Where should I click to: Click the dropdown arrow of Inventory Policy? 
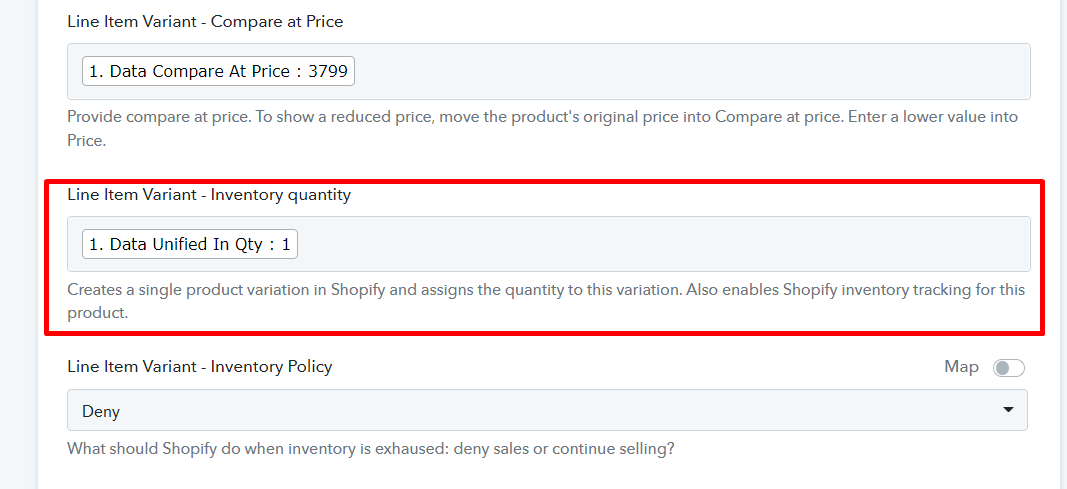point(1008,409)
